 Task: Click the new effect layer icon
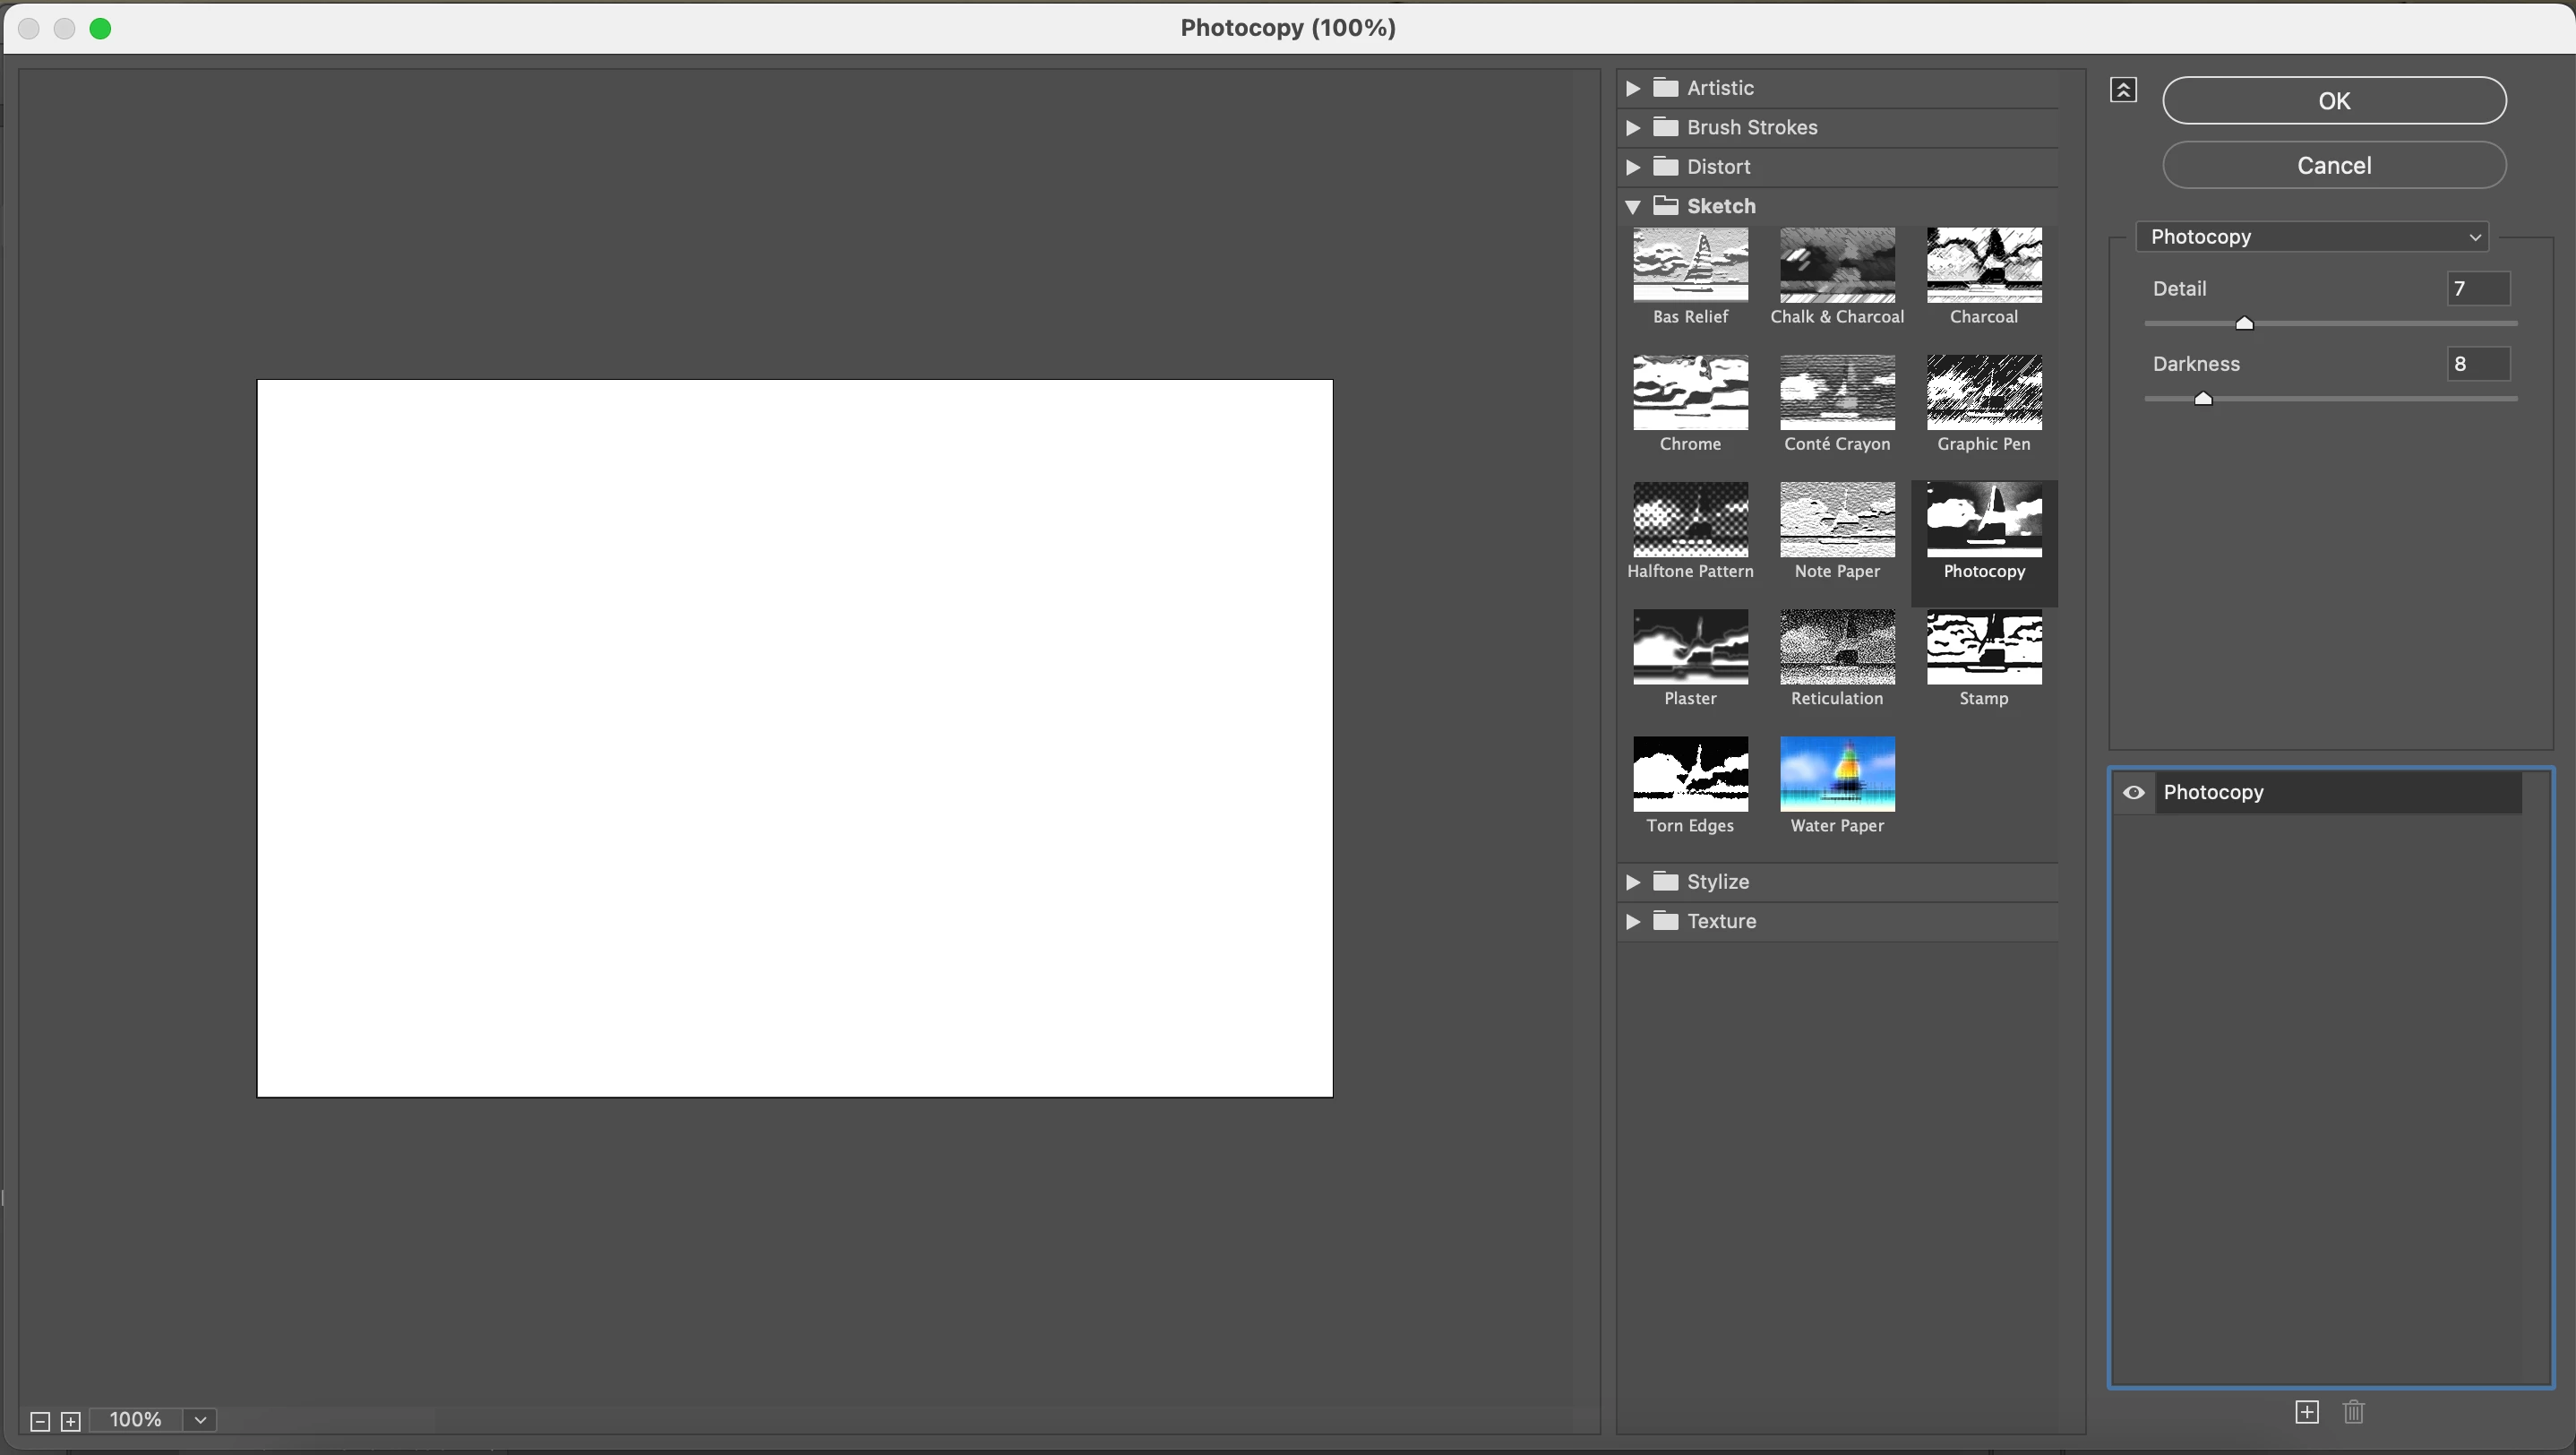point(2306,1411)
